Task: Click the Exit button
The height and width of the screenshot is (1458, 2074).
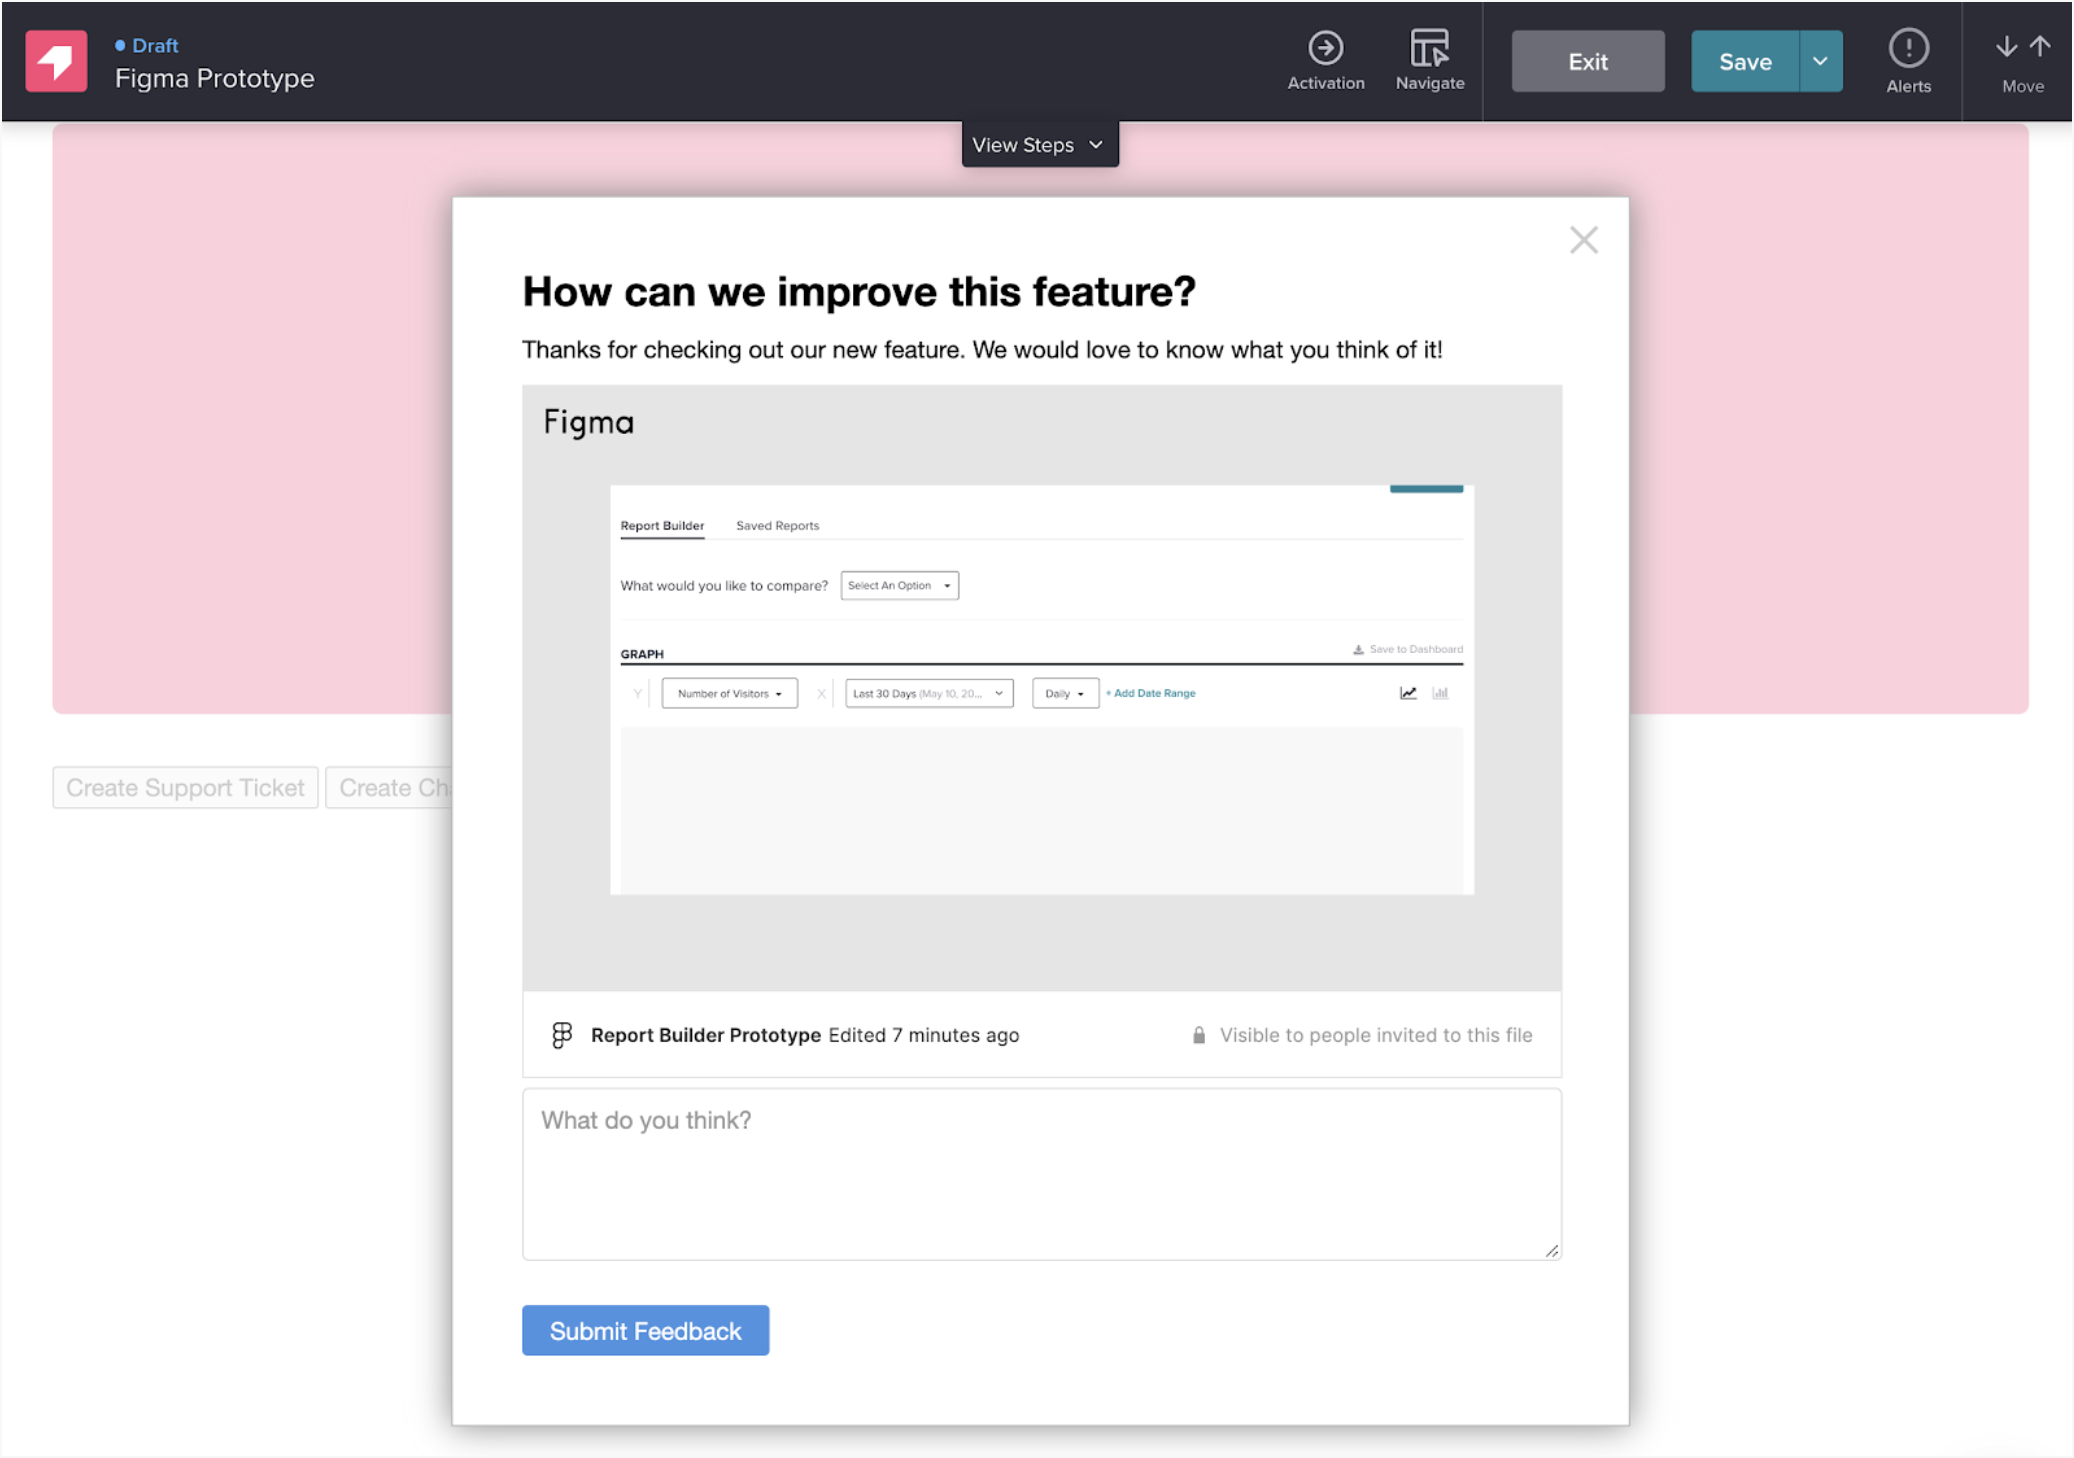Action: (1588, 62)
